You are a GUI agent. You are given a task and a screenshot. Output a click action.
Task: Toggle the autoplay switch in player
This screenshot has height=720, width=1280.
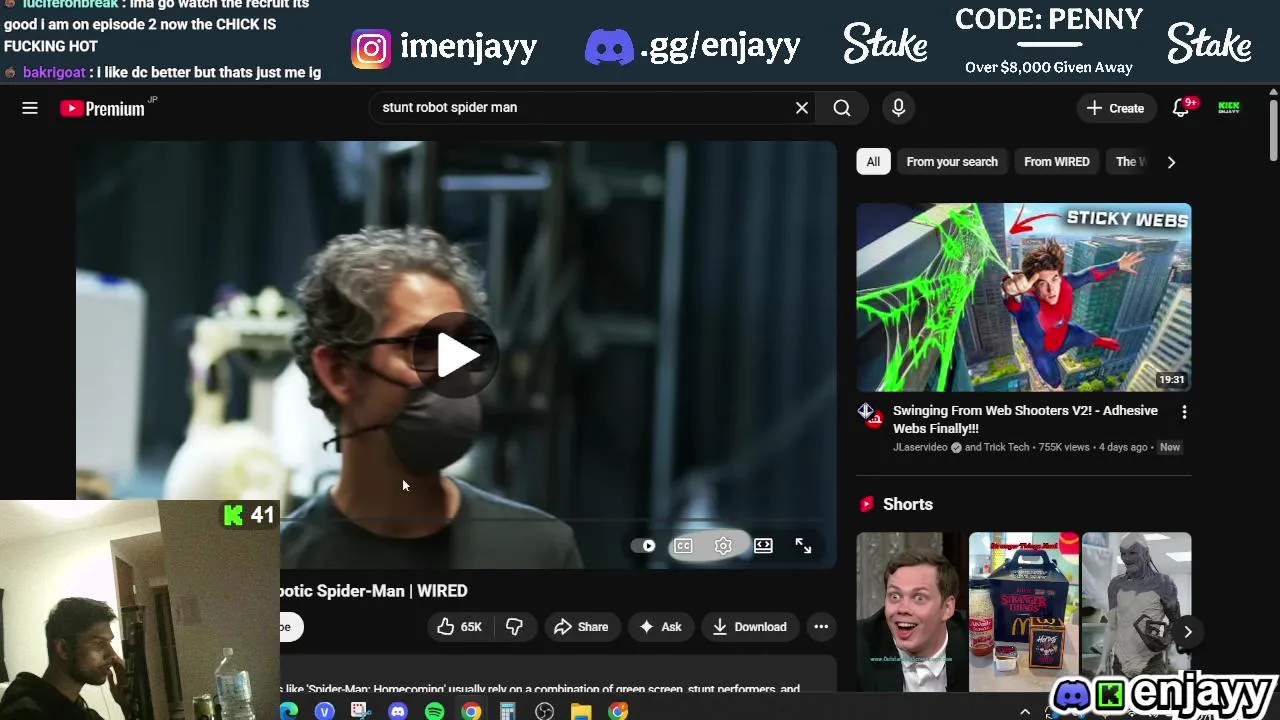[x=643, y=546]
